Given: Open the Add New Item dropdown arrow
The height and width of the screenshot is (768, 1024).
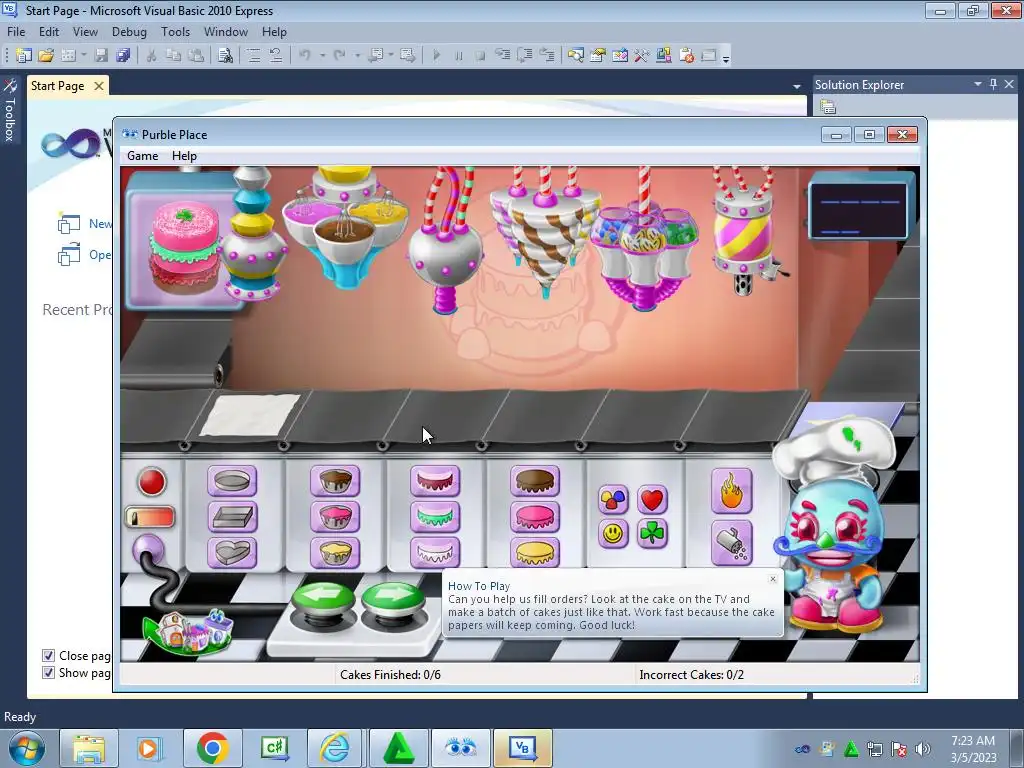Looking at the screenshot, I should click(84, 56).
